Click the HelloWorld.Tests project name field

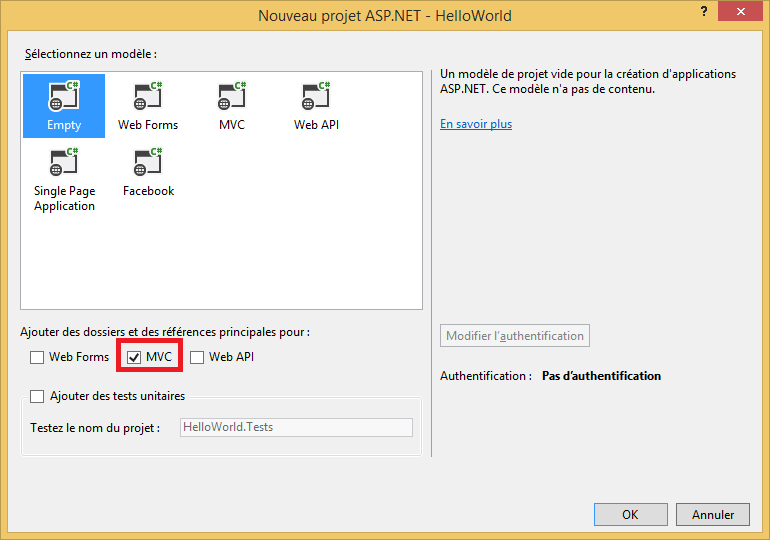(296, 427)
